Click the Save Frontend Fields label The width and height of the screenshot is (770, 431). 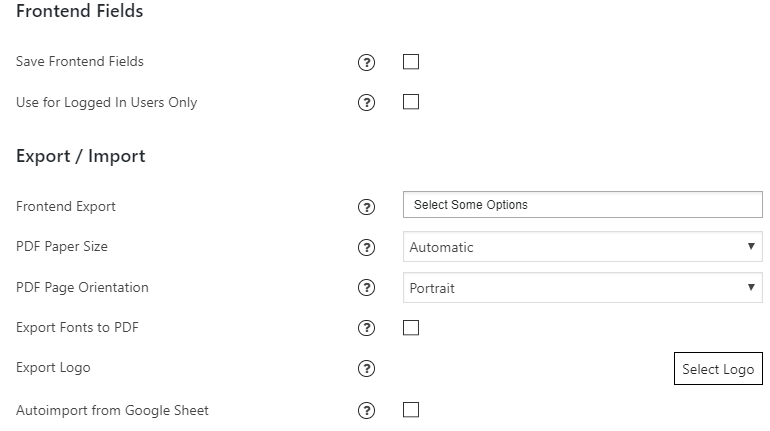(80, 62)
